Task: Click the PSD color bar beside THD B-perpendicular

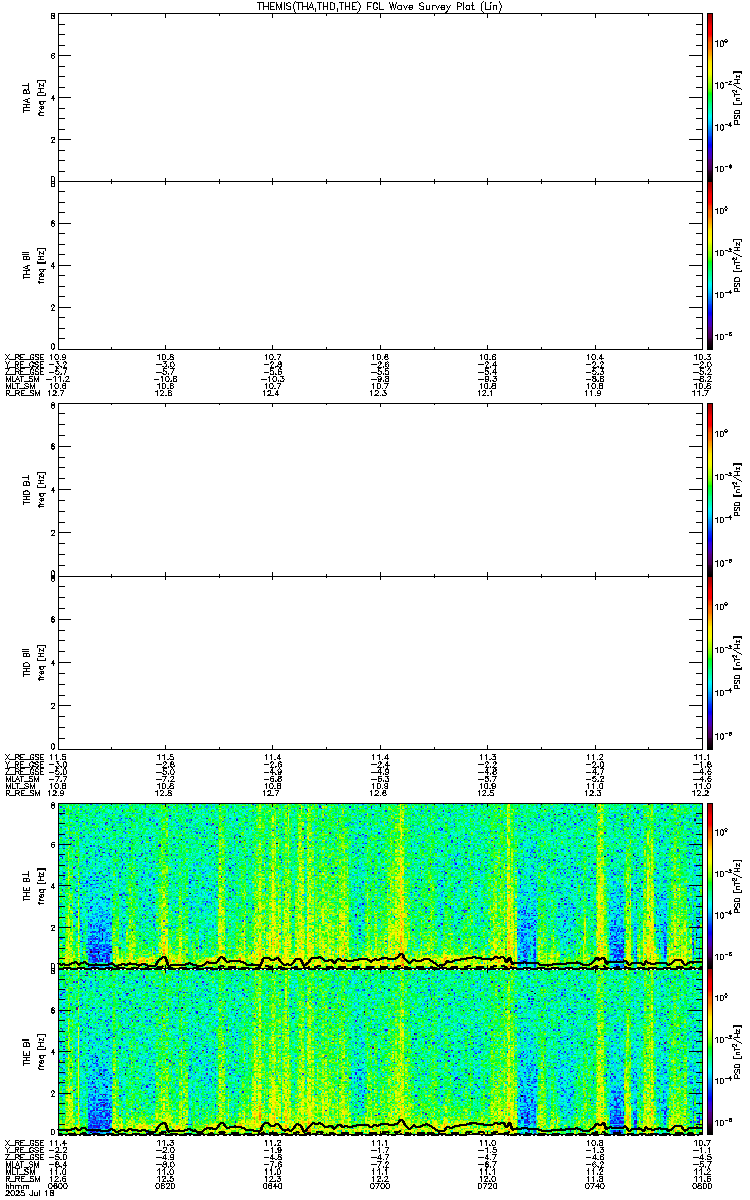Action: tap(710, 491)
